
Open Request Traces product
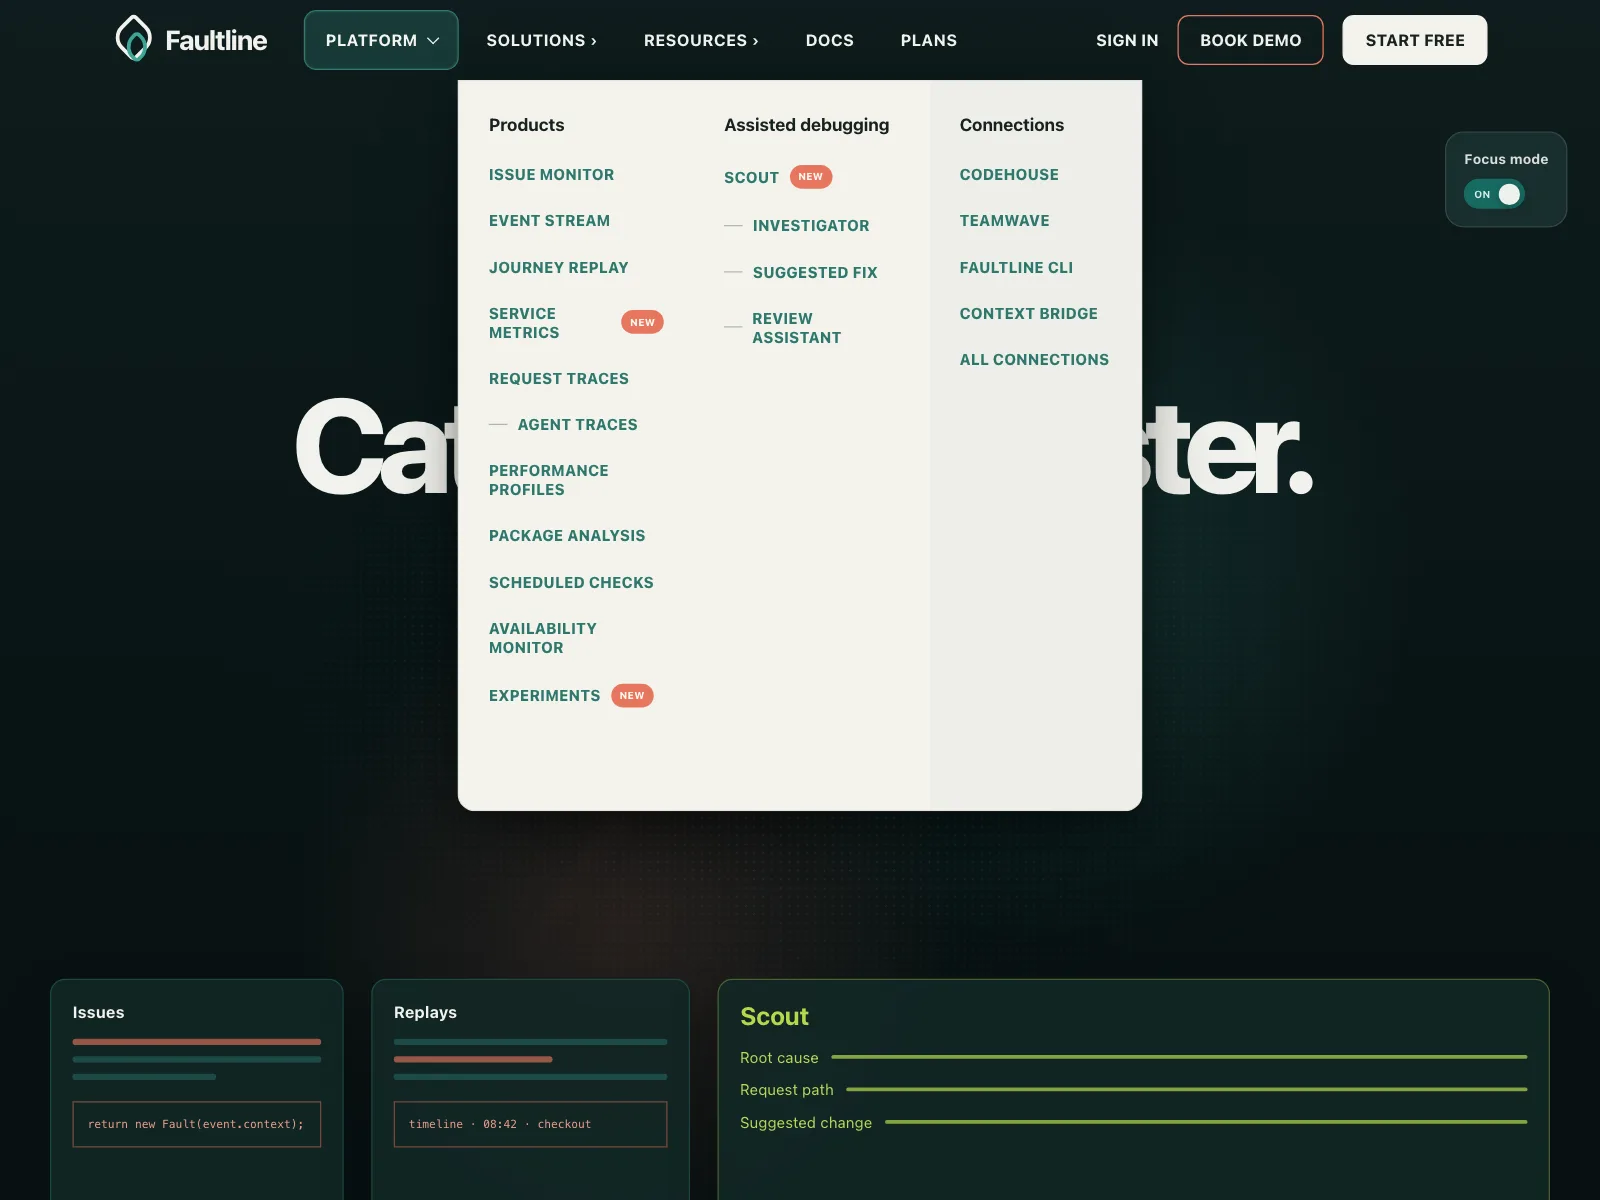[558, 378]
